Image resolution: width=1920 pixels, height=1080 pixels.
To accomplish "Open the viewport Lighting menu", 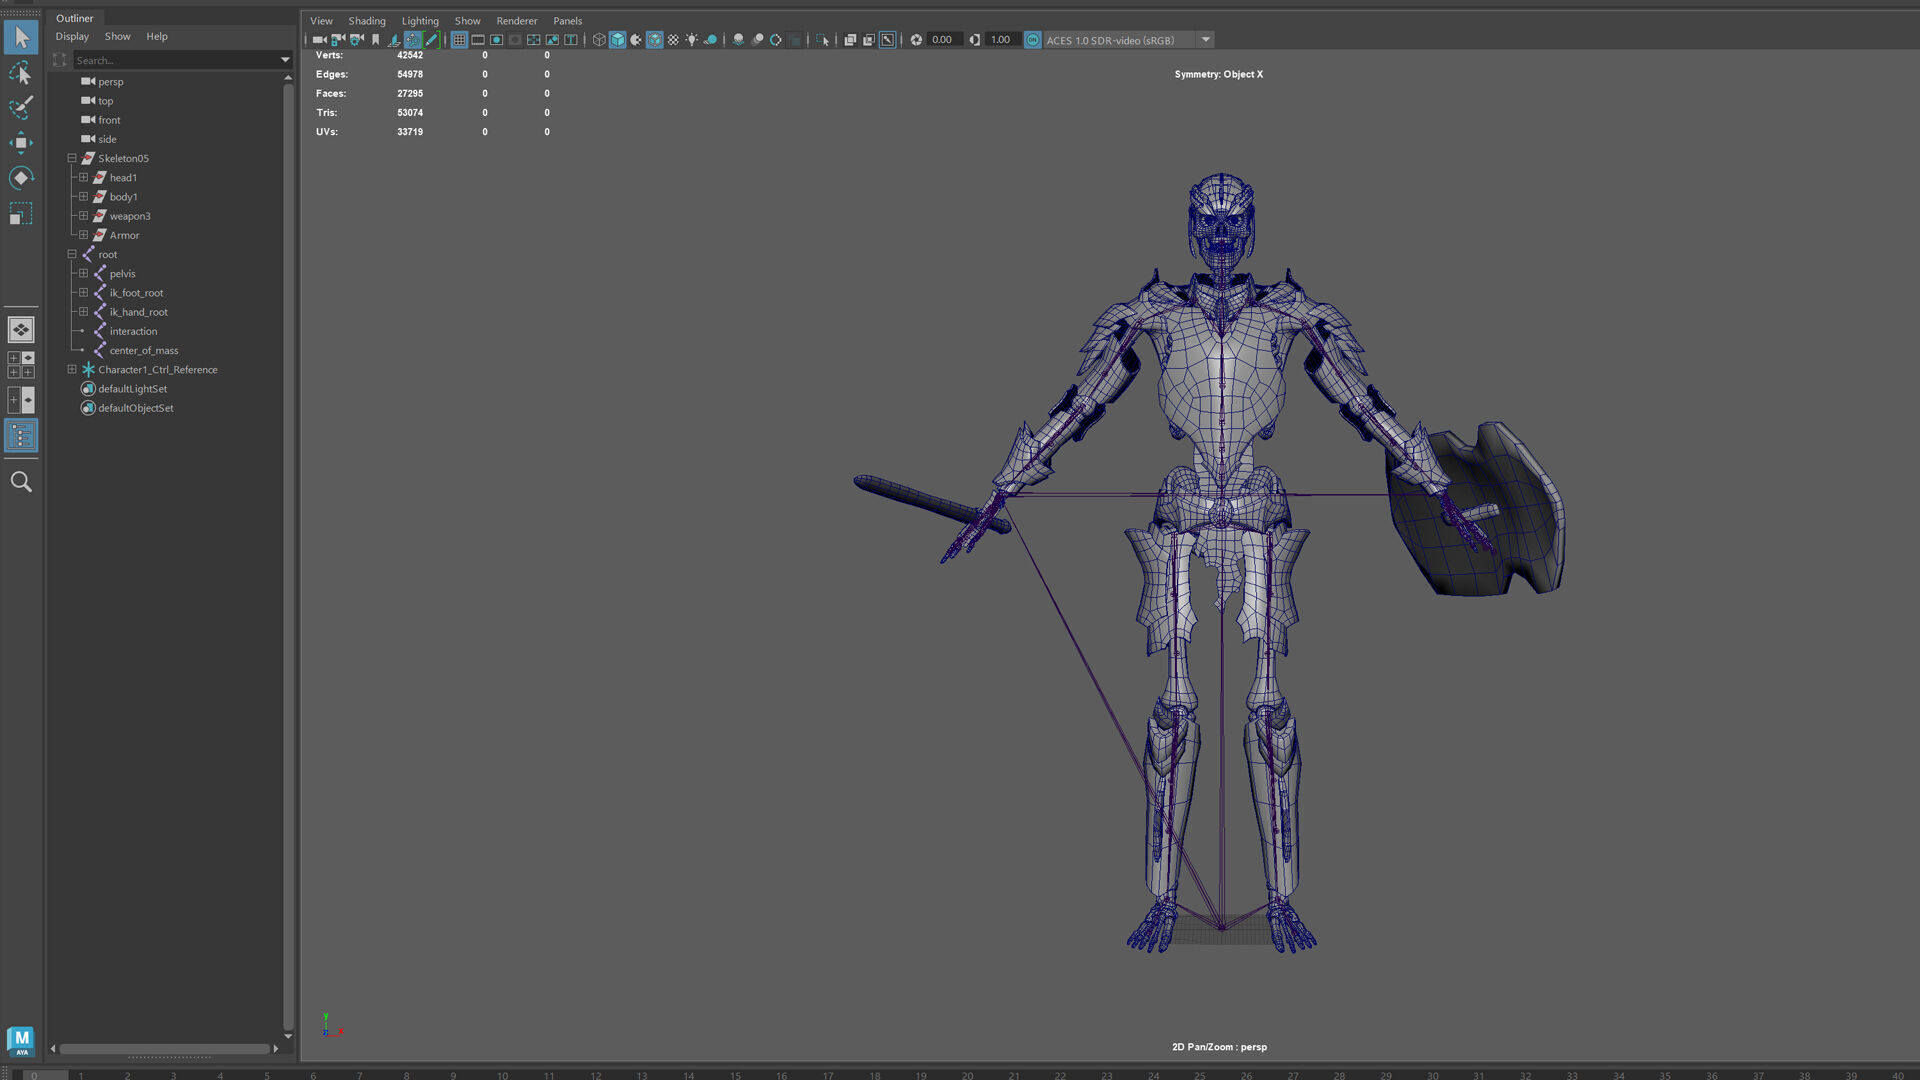I will click(x=420, y=21).
